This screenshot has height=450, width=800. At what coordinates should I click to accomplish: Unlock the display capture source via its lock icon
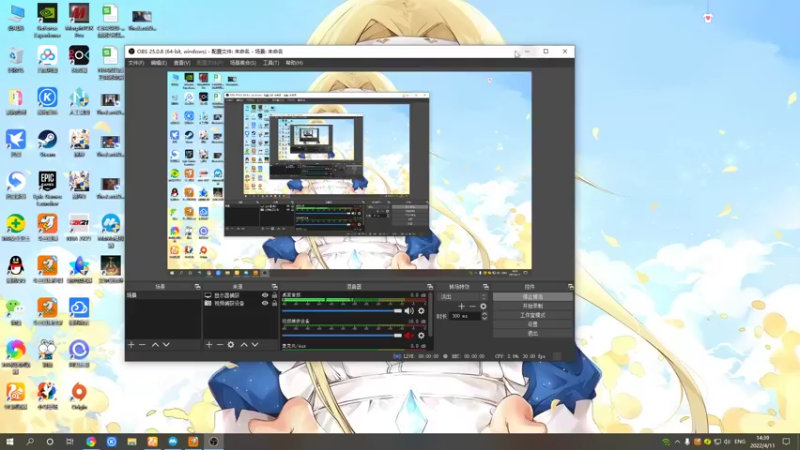(274, 295)
